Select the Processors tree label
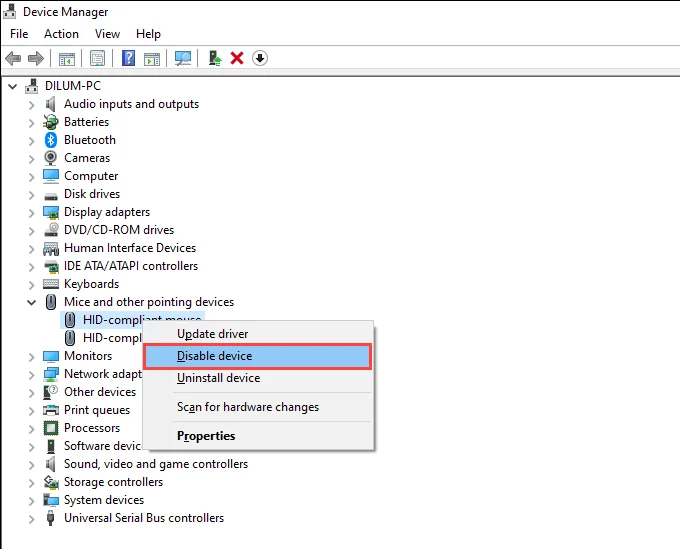 point(92,428)
